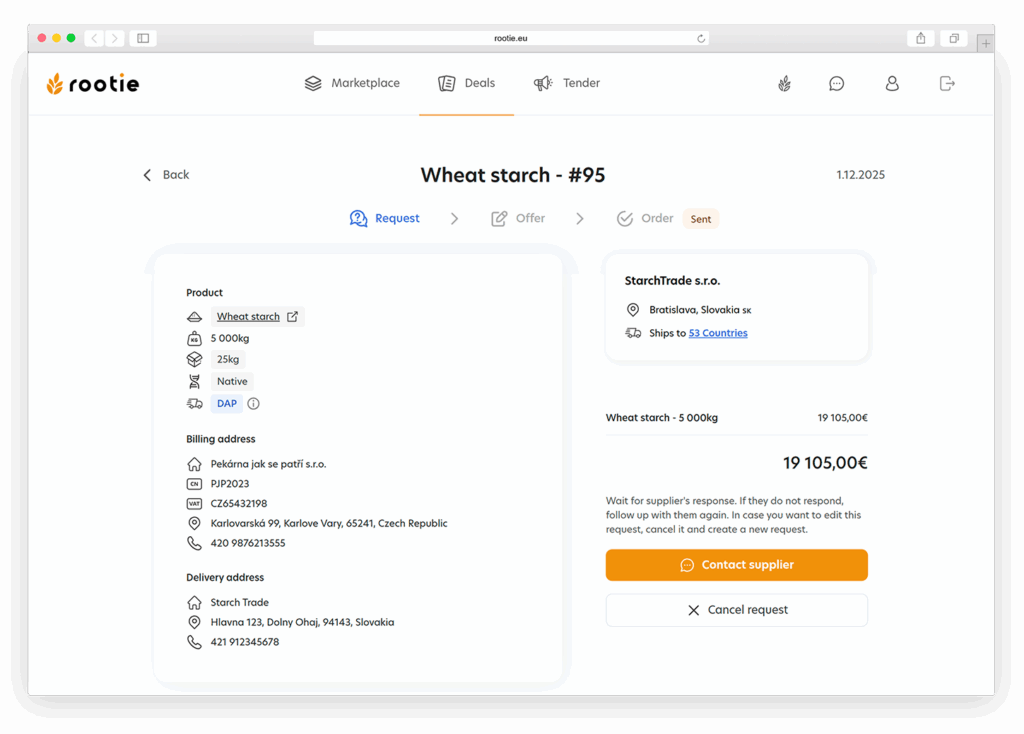Open the user profile icon
Screen dimensions: 1024x734
click(892, 84)
